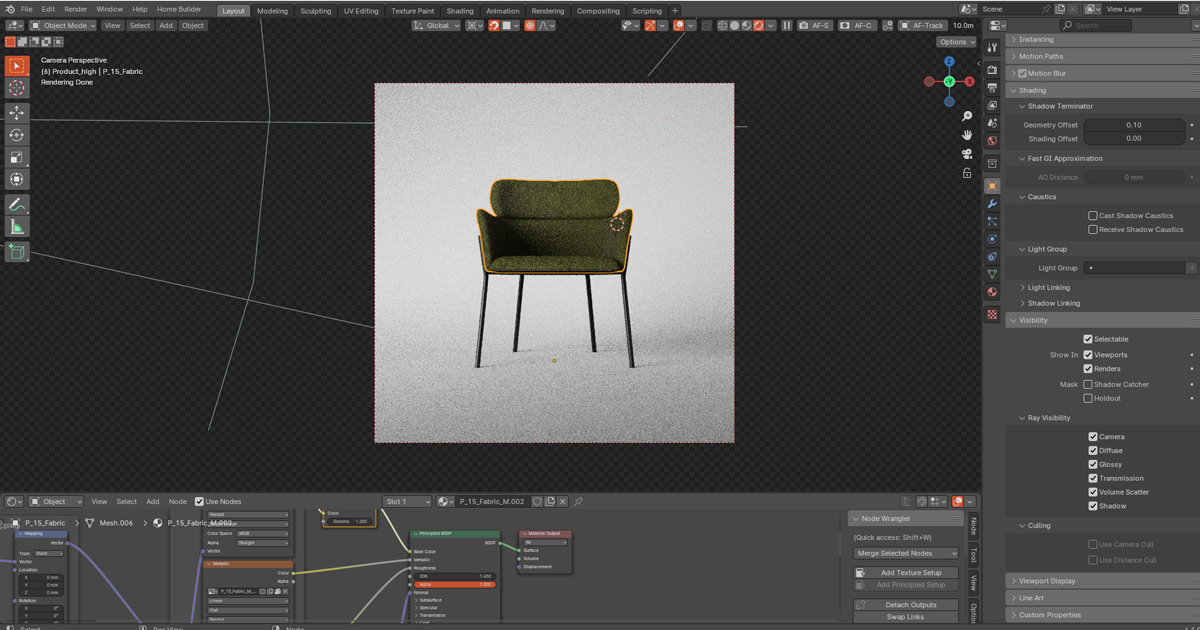Adjust the Geometry Offset slider
This screenshot has height=630, width=1200.
click(x=1133, y=125)
